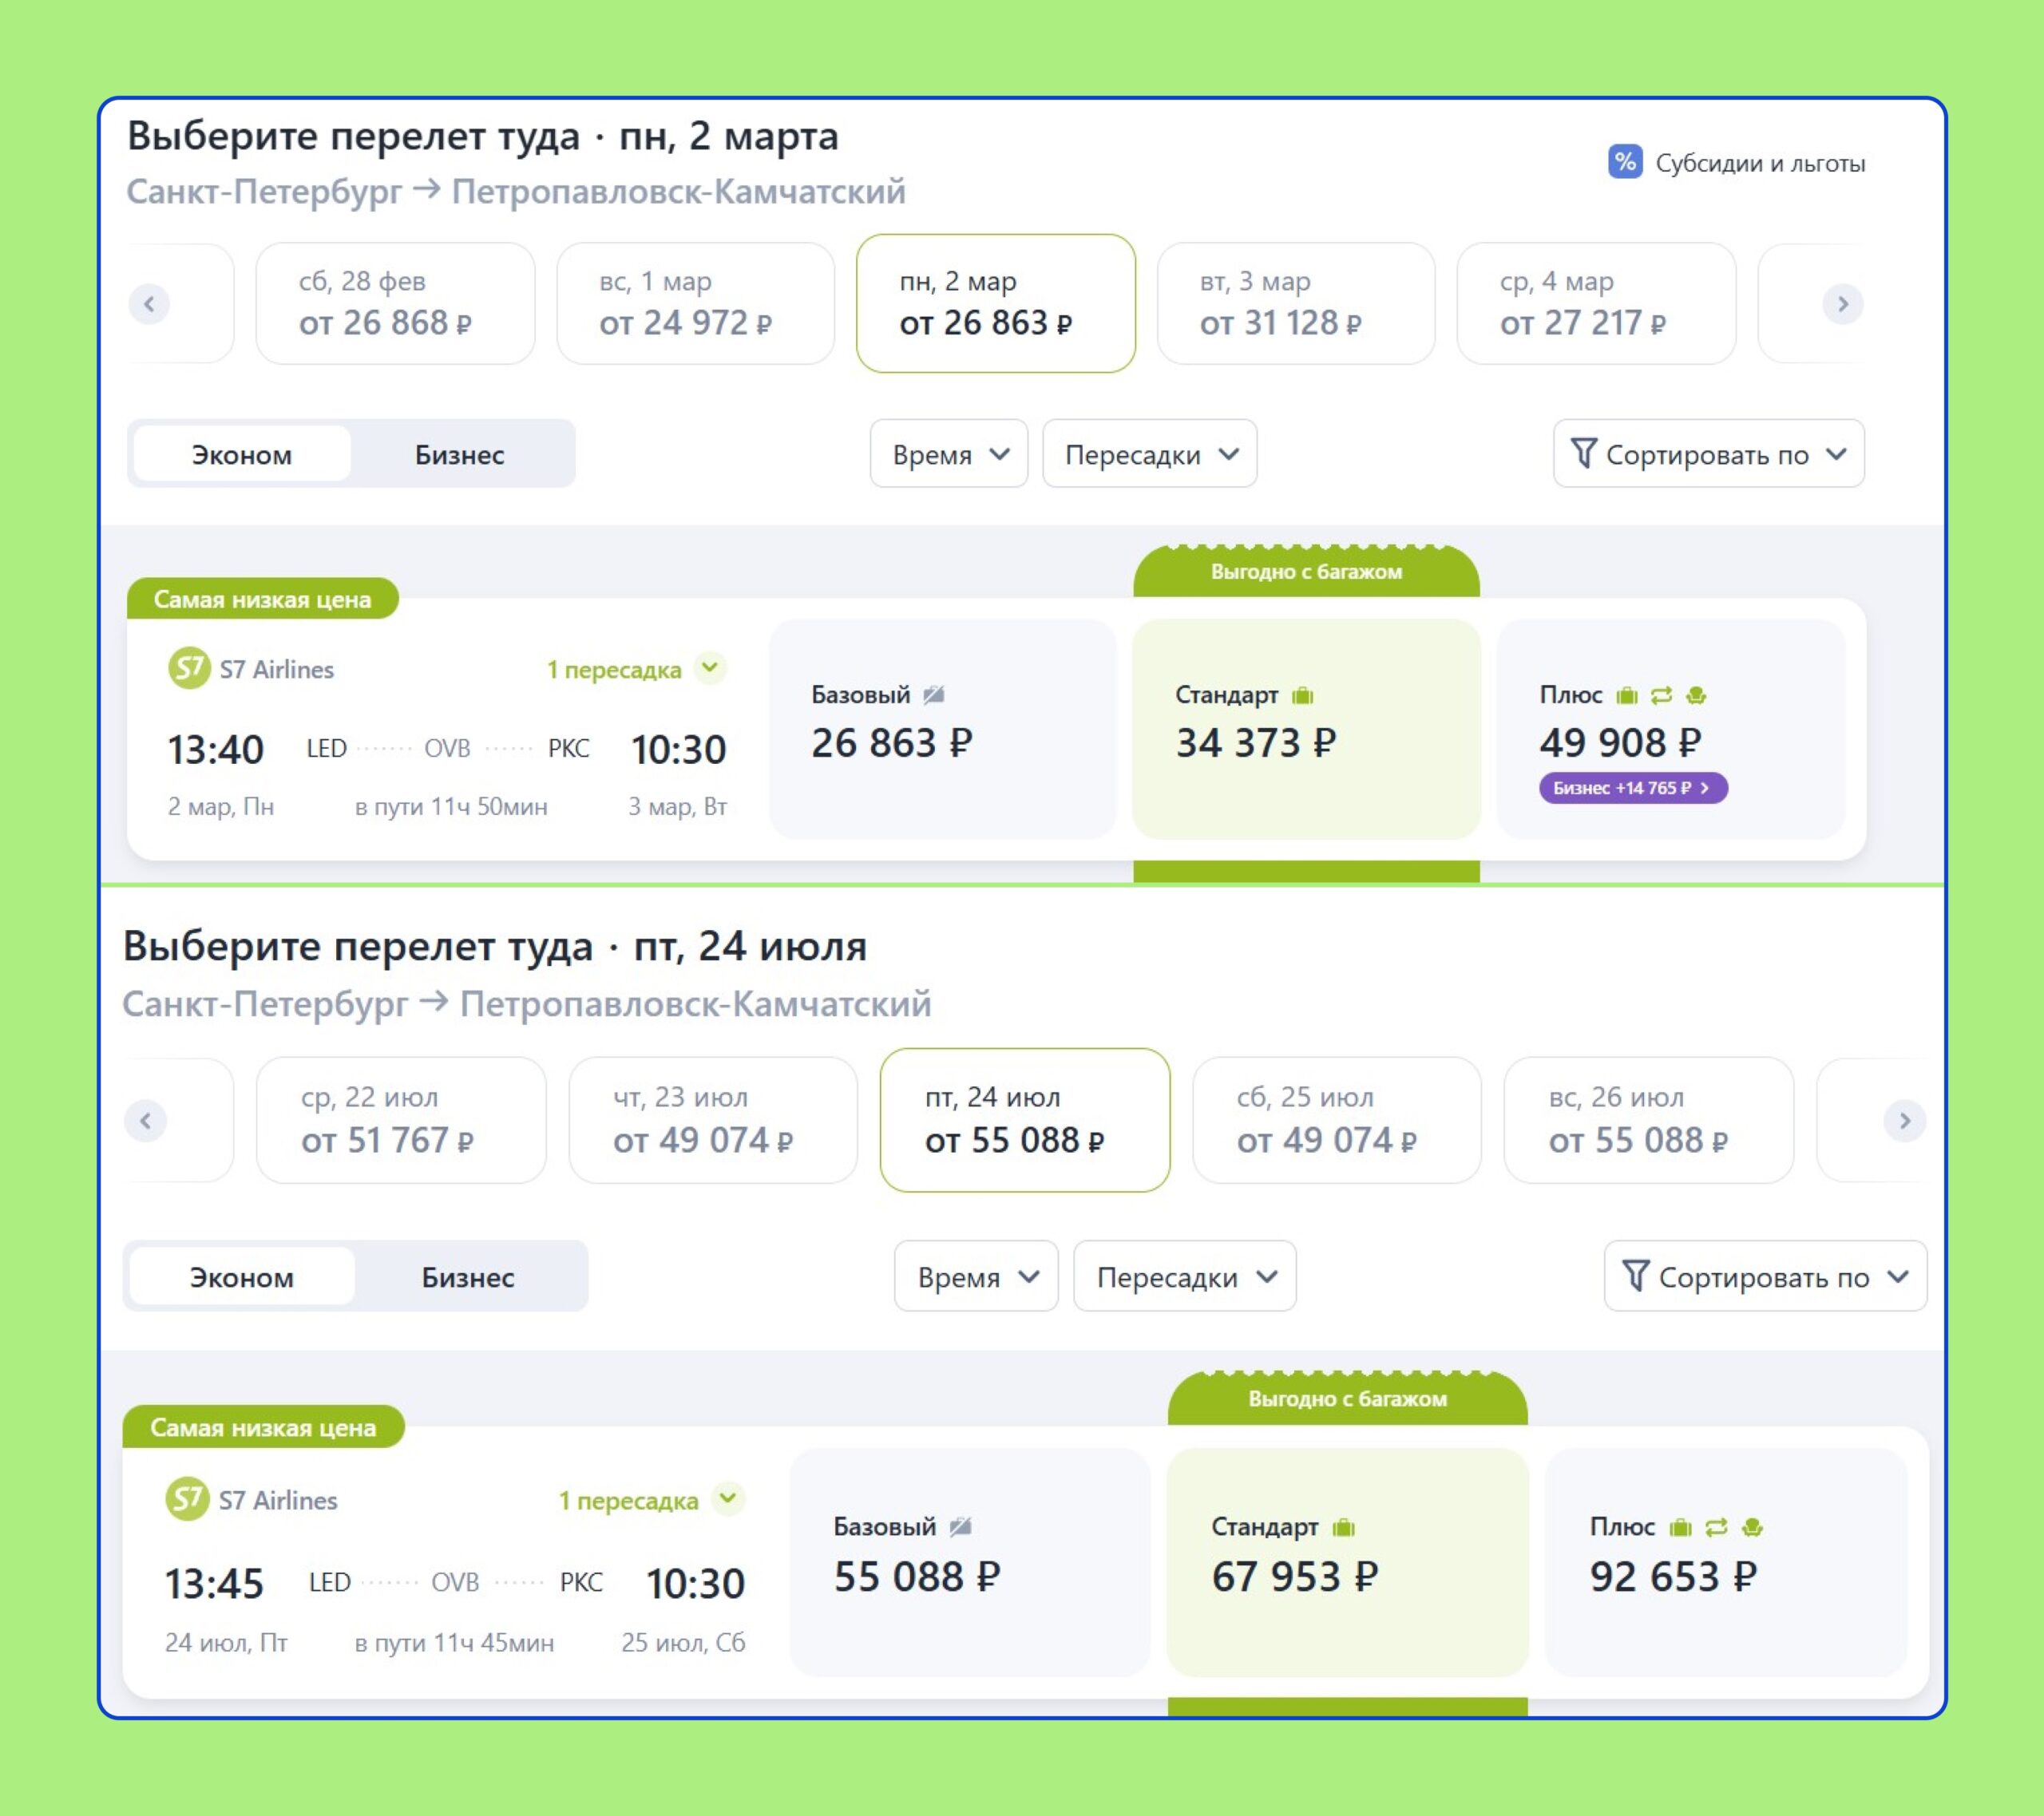Switch to Бизнес class in March section
The width and height of the screenshot is (2044, 1816).
click(x=459, y=455)
